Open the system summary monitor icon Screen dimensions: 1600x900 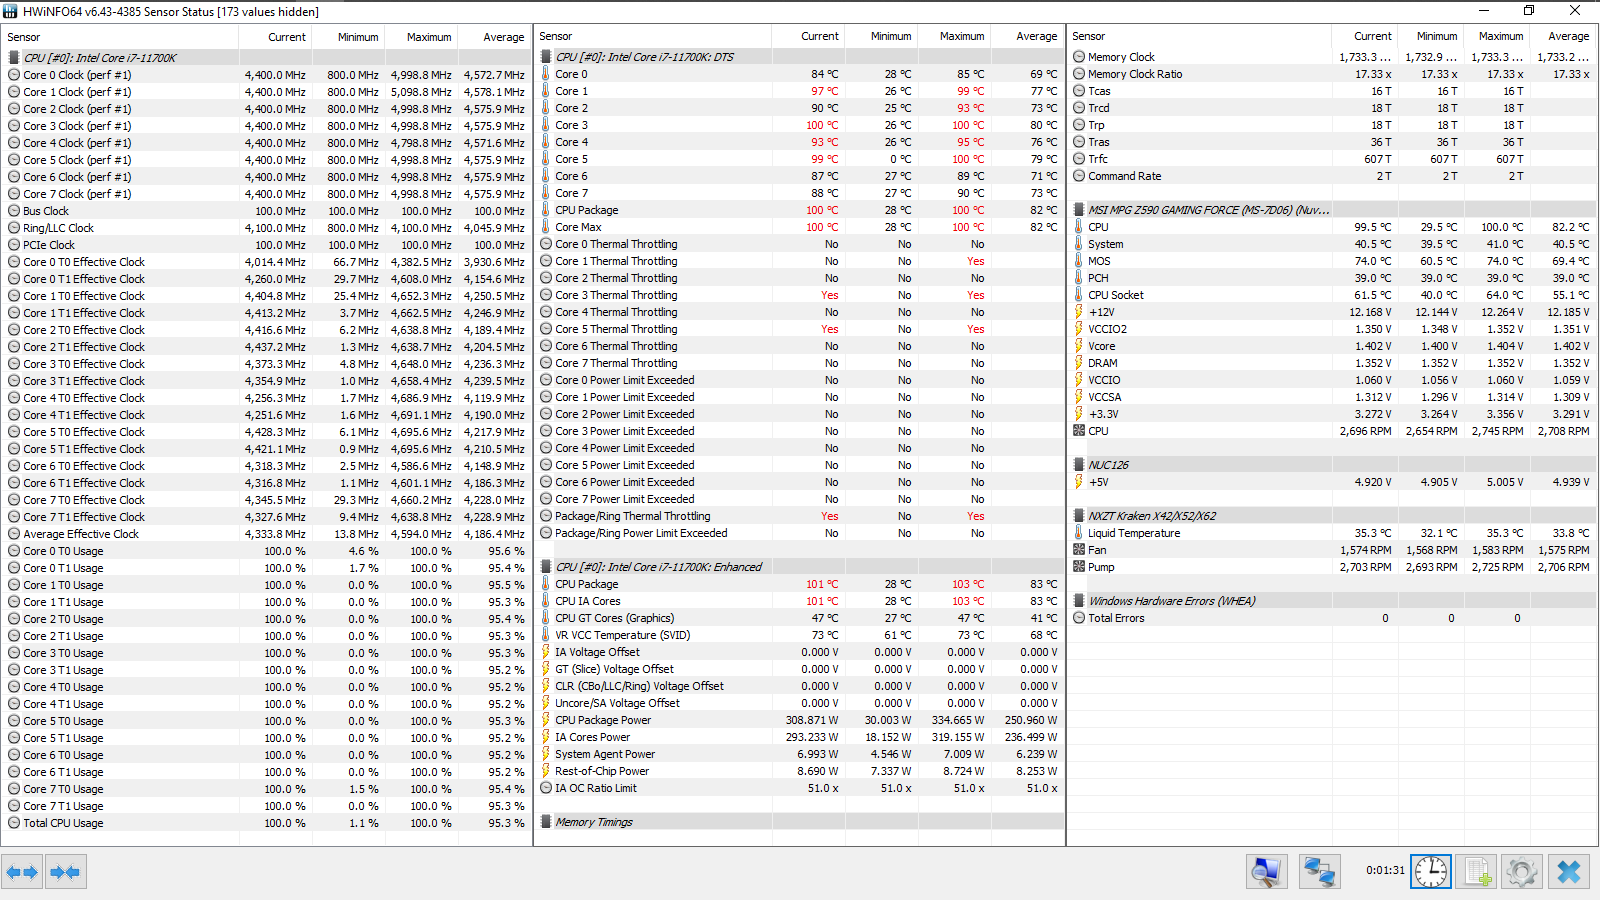[1266, 872]
